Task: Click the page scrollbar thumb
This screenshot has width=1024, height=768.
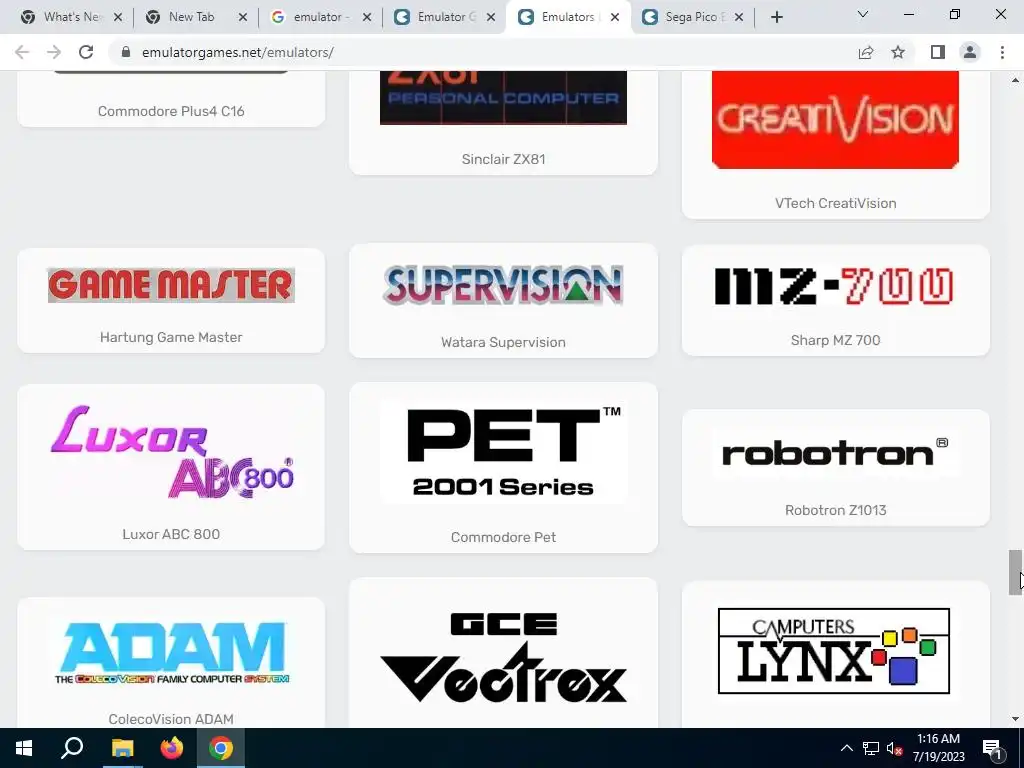Action: click(x=1015, y=572)
